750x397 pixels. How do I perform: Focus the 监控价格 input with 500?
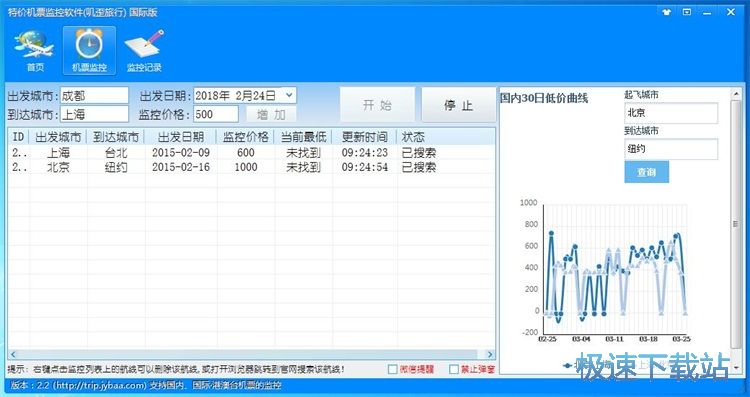click(216, 114)
